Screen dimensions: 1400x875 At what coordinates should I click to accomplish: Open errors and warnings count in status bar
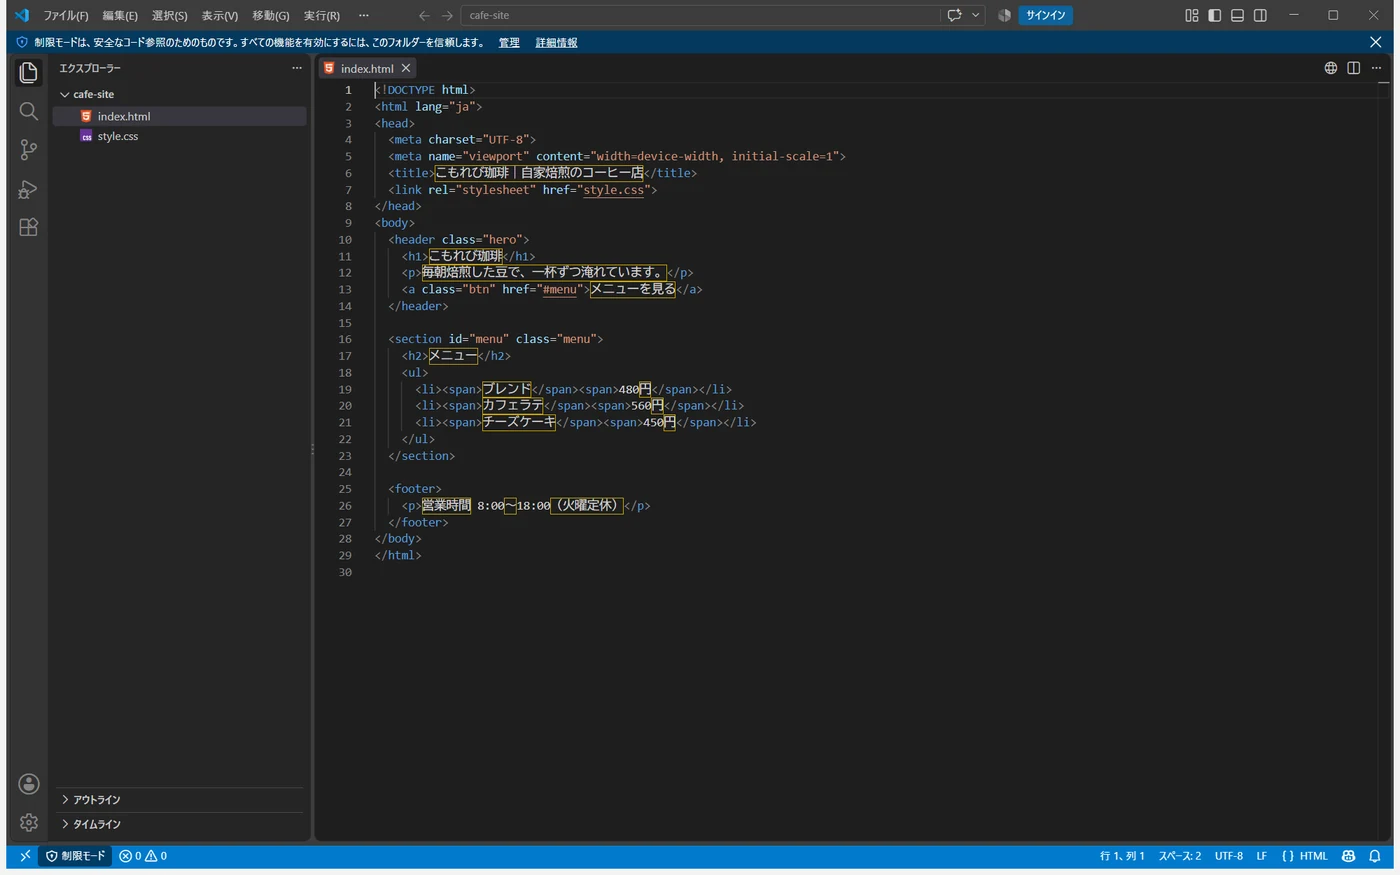tap(143, 856)
